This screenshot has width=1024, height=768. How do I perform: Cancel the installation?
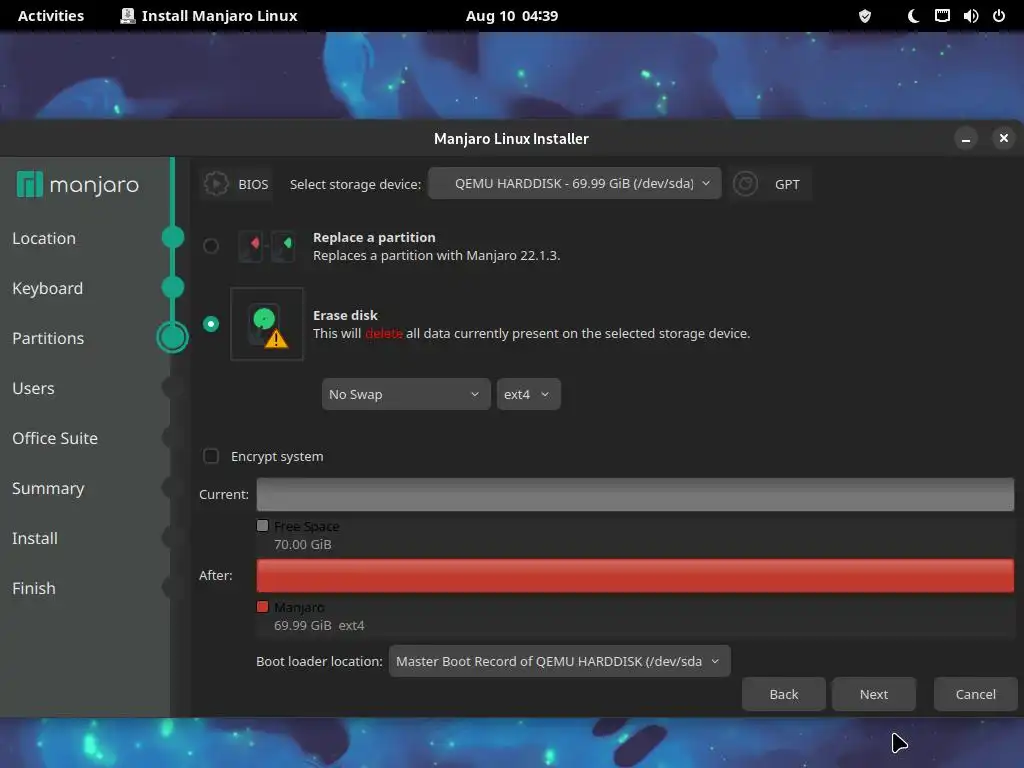[976, 694]
